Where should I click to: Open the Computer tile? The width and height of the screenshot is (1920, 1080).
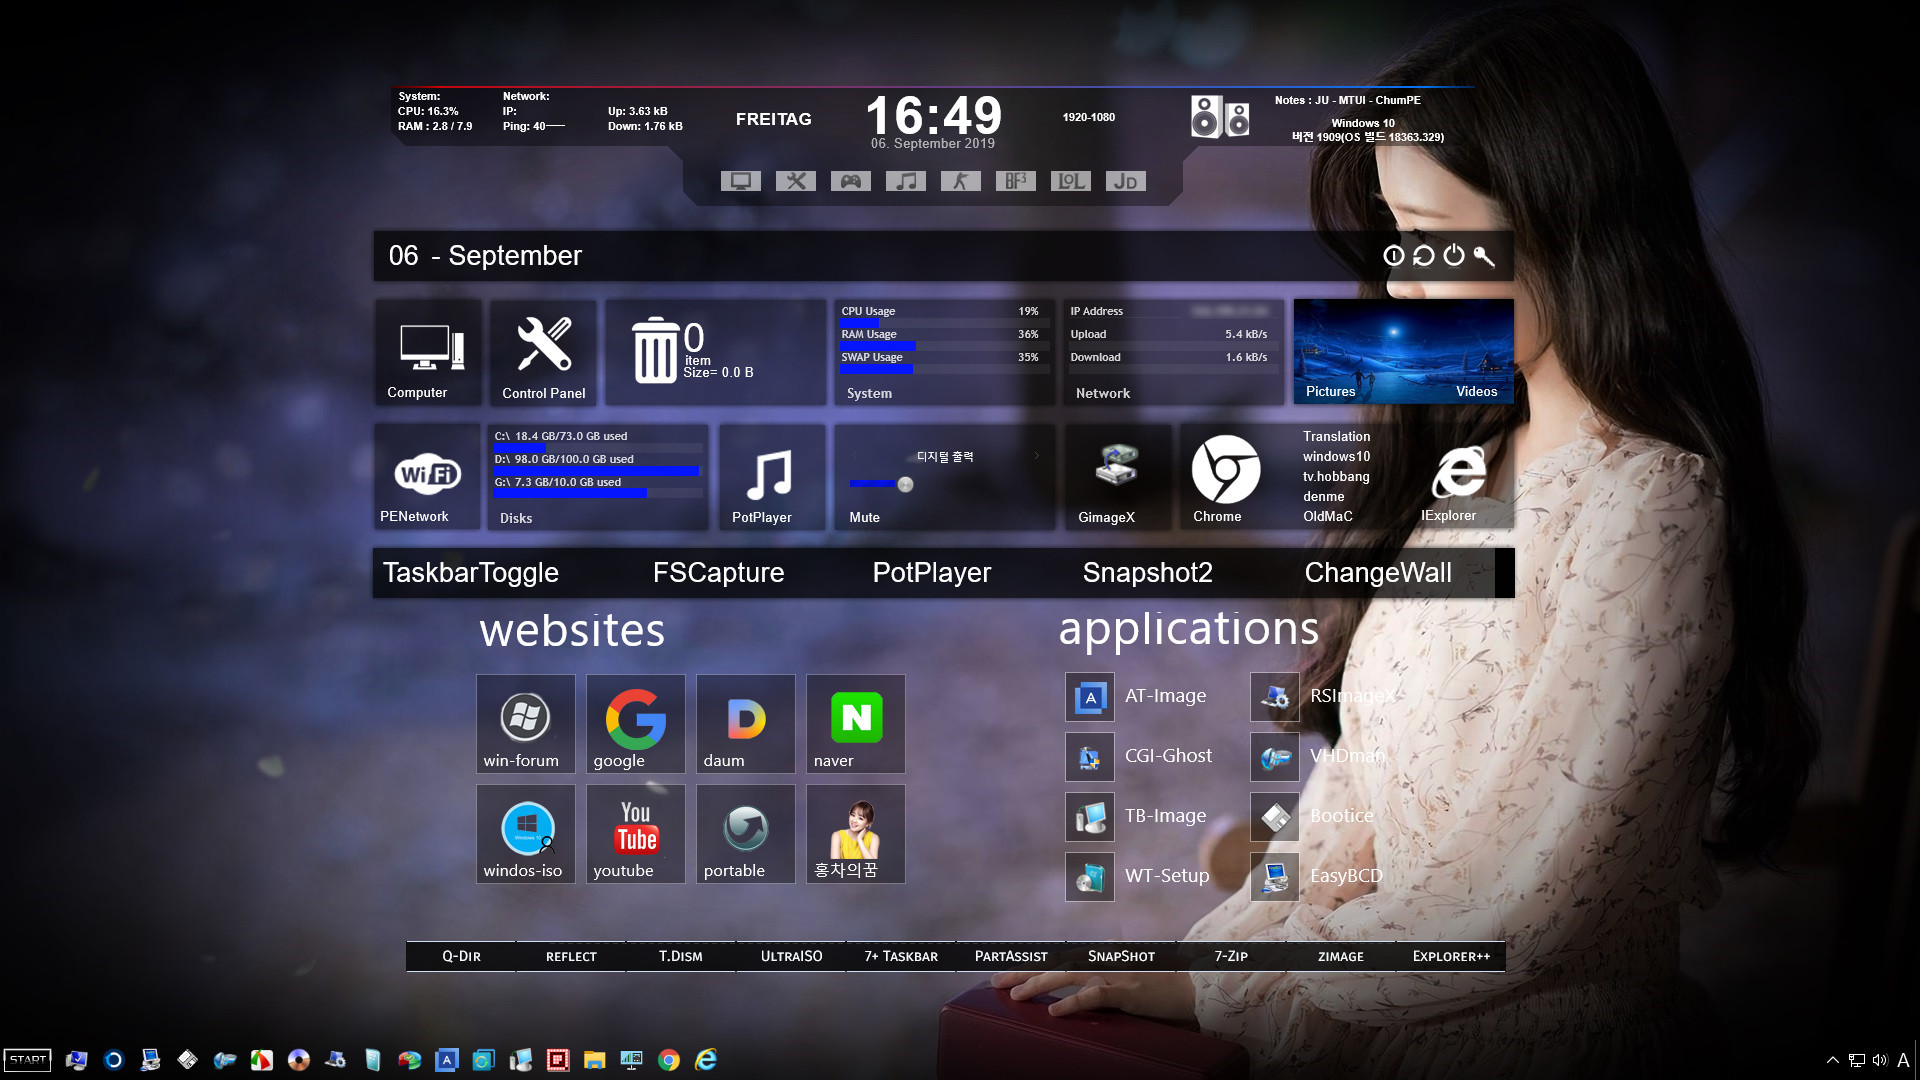430,352
